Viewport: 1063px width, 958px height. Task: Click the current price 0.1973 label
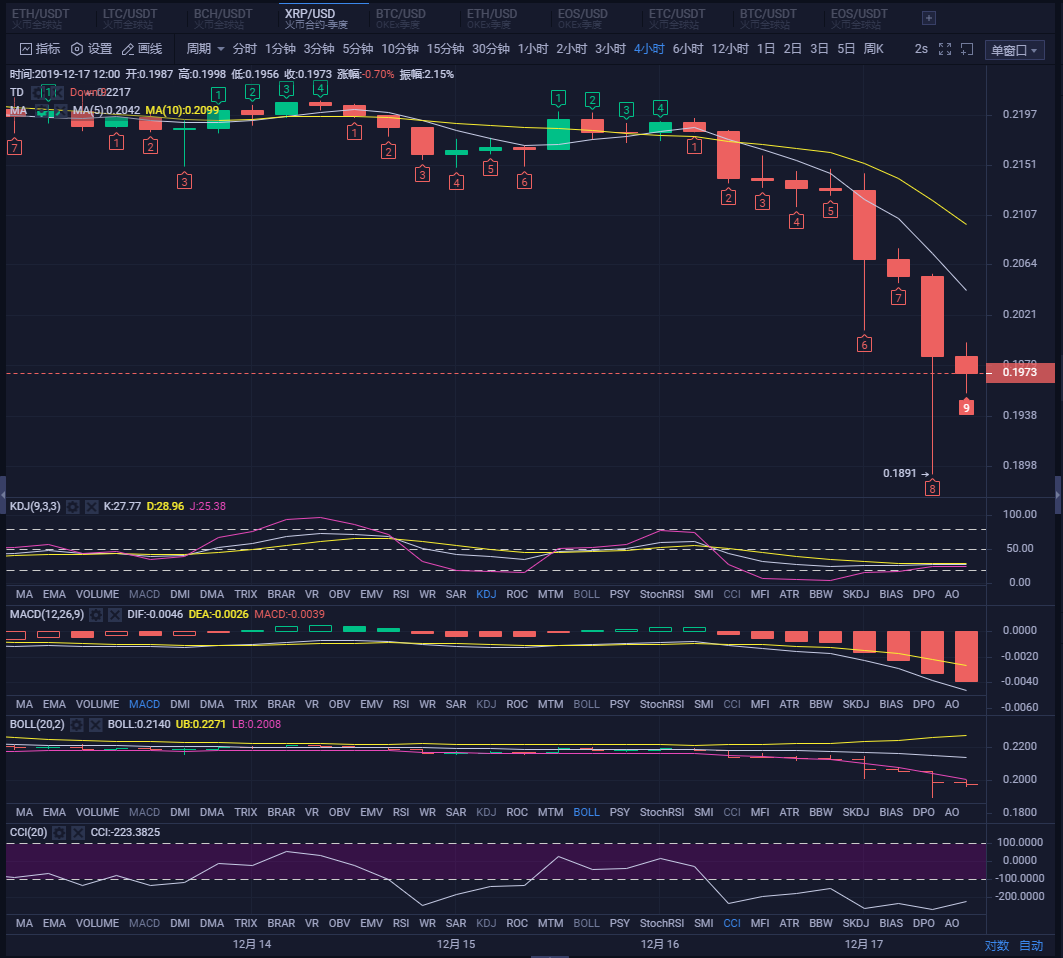tap(1019, 371)
